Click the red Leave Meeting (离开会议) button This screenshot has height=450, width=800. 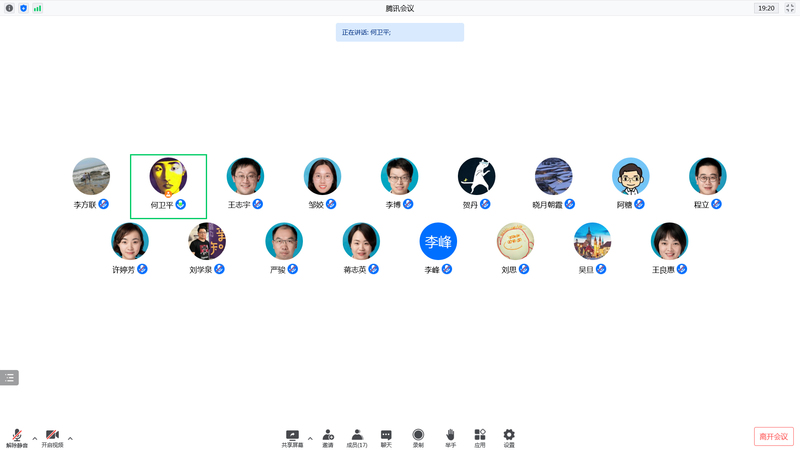[773, 436]
